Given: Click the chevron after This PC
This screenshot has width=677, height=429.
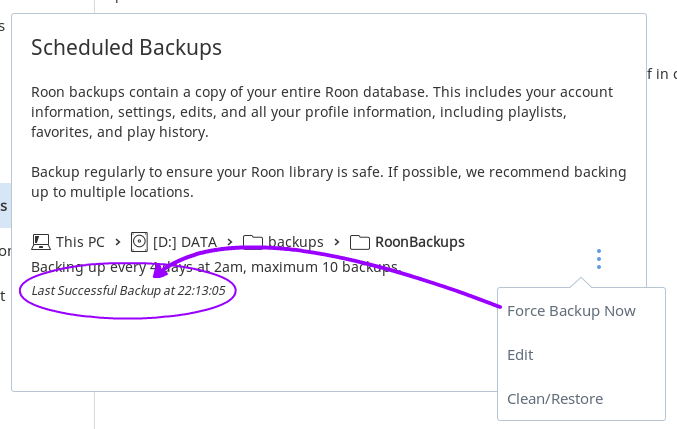Looking at the screenshot, I should [118, 242].
